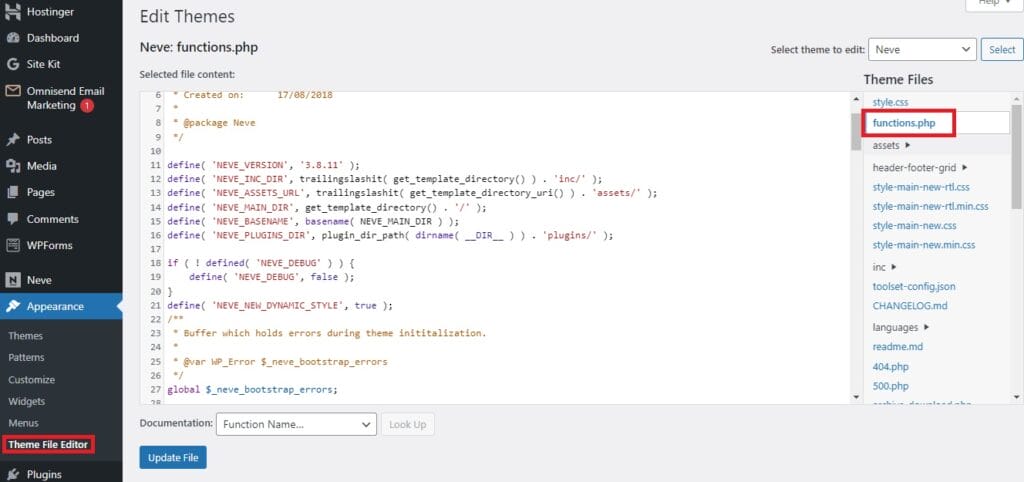
Task: Open style-main-new-rtl.min.css file
Action: coord(931,206)
